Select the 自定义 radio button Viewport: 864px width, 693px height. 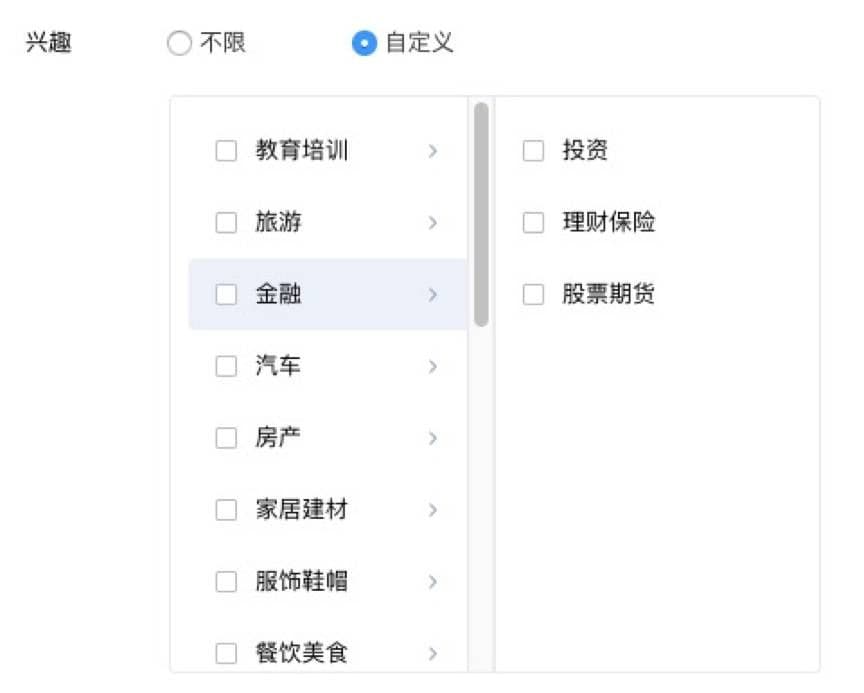pyautogui.click(x=363, y=43)
